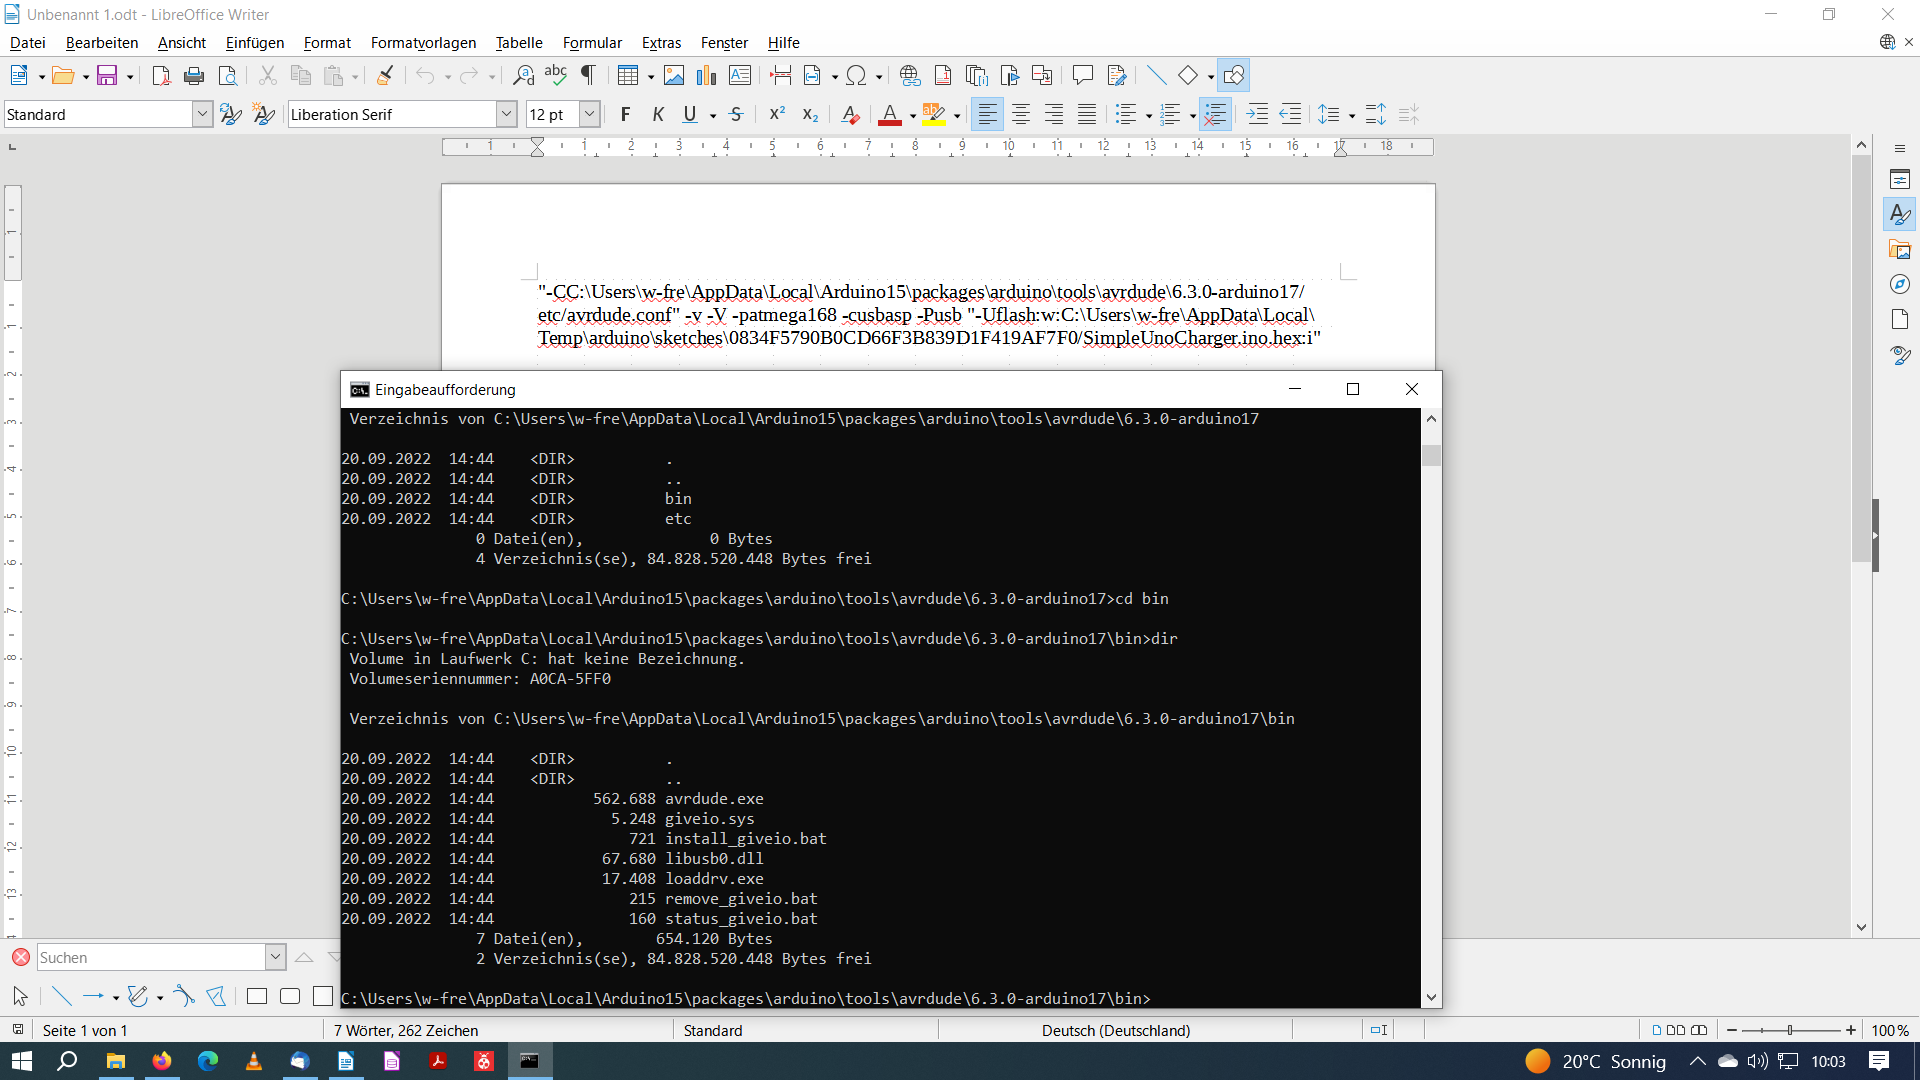Click the Insert Image icon
Image resolution: width=1920 pixels, height=1080 pixels.
coord(674,75)
